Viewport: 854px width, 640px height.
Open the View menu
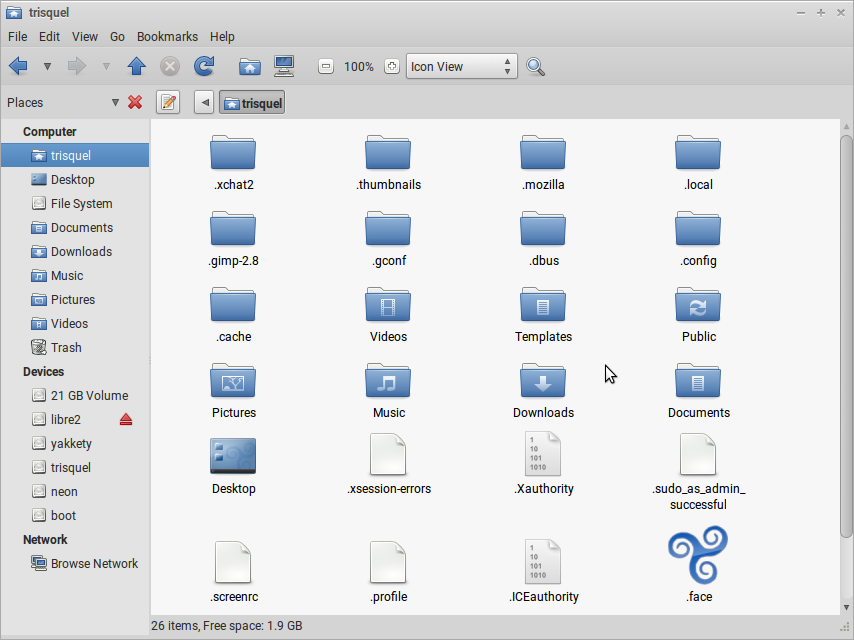[84, 36]
